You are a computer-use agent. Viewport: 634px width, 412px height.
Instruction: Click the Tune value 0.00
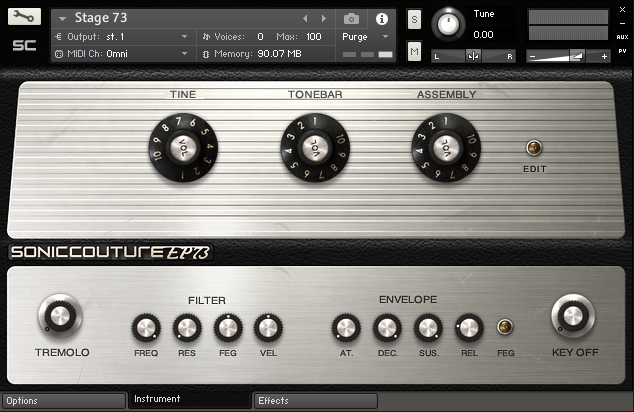[x=483, y=34]
